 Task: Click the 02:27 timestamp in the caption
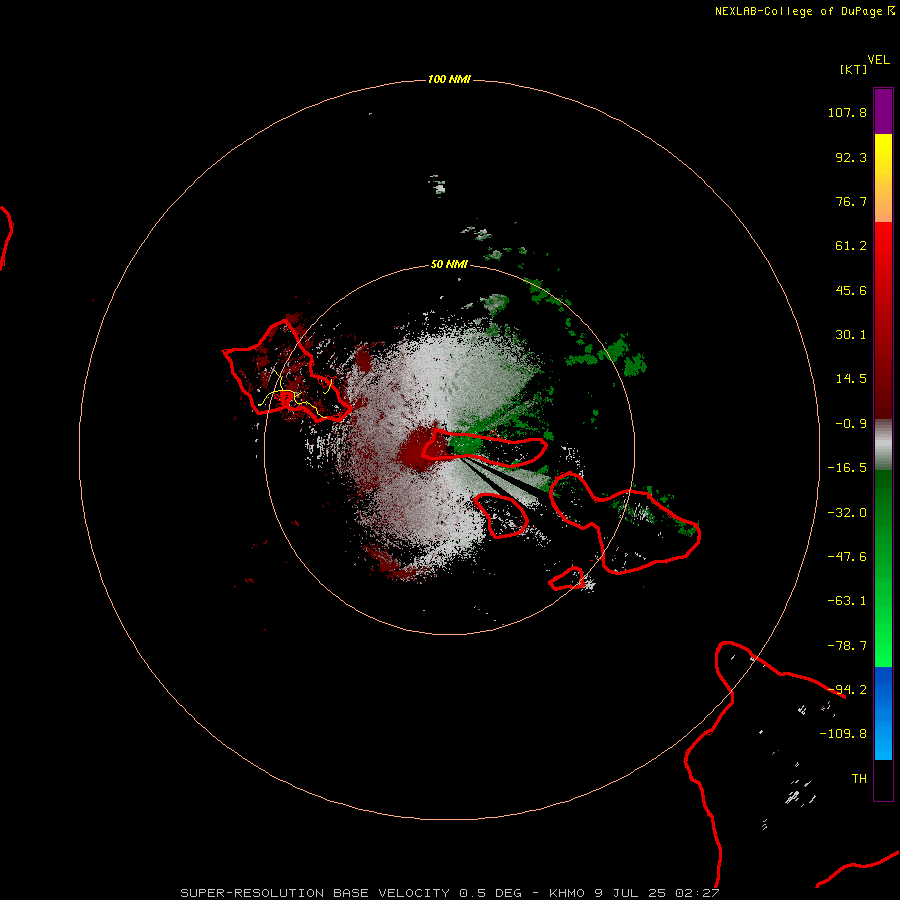tap(697, 893)
